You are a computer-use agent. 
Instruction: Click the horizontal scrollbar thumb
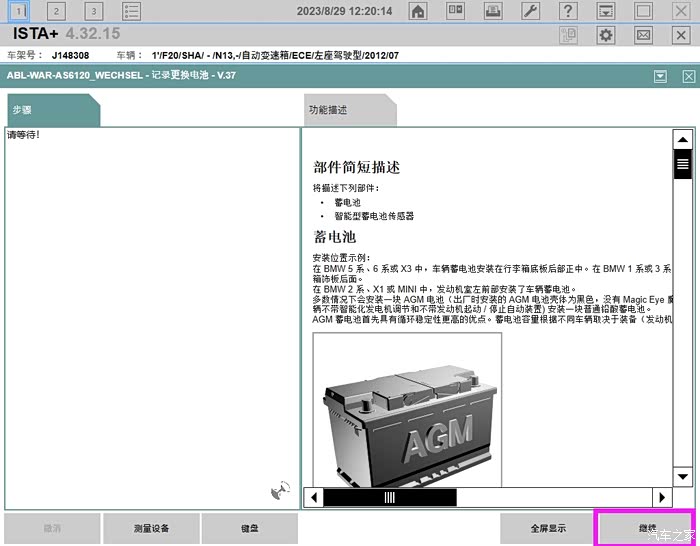[x=390, y=497]
